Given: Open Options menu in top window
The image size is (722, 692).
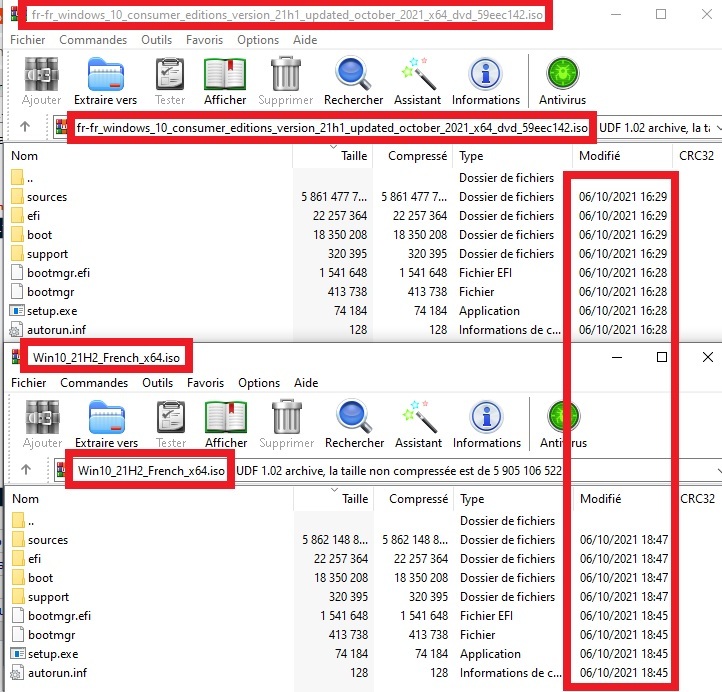Looking at the screenshot, I should (x=258, y=40).
